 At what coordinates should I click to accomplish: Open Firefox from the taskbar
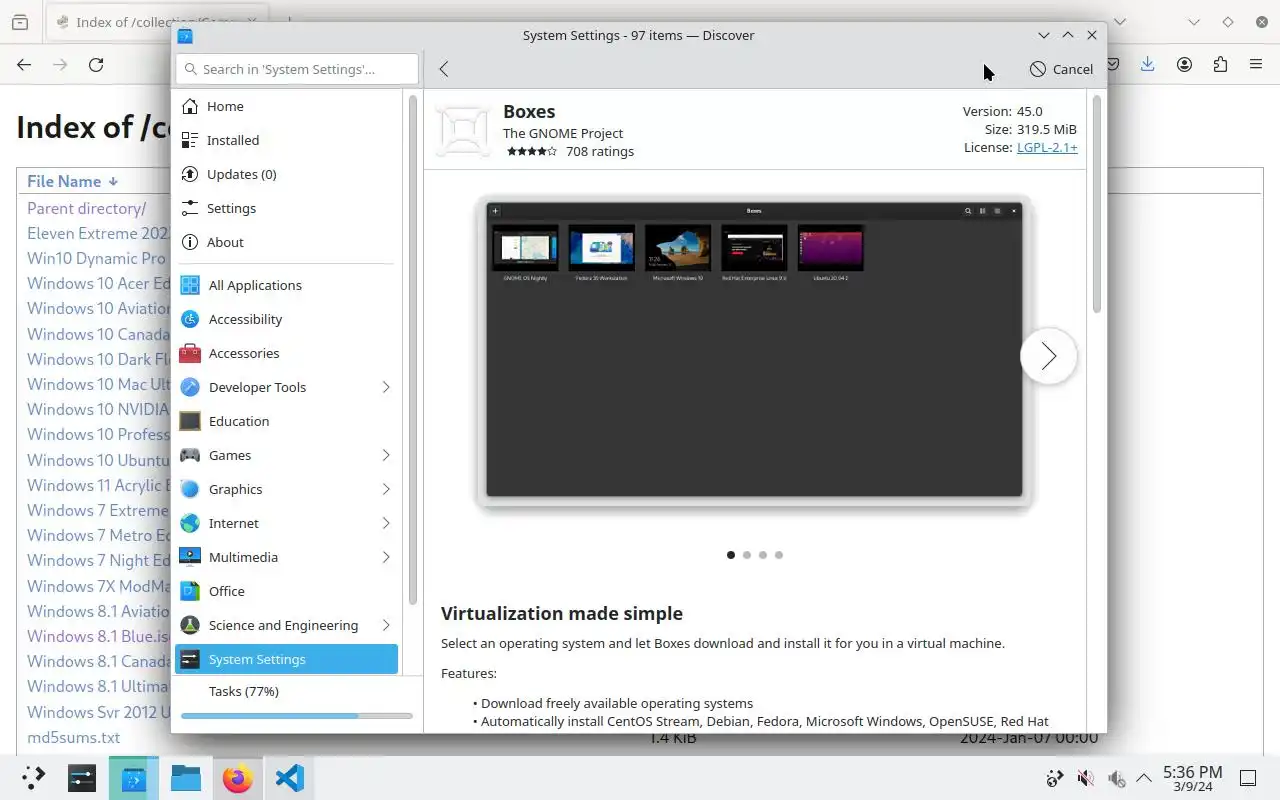point(237,778)
